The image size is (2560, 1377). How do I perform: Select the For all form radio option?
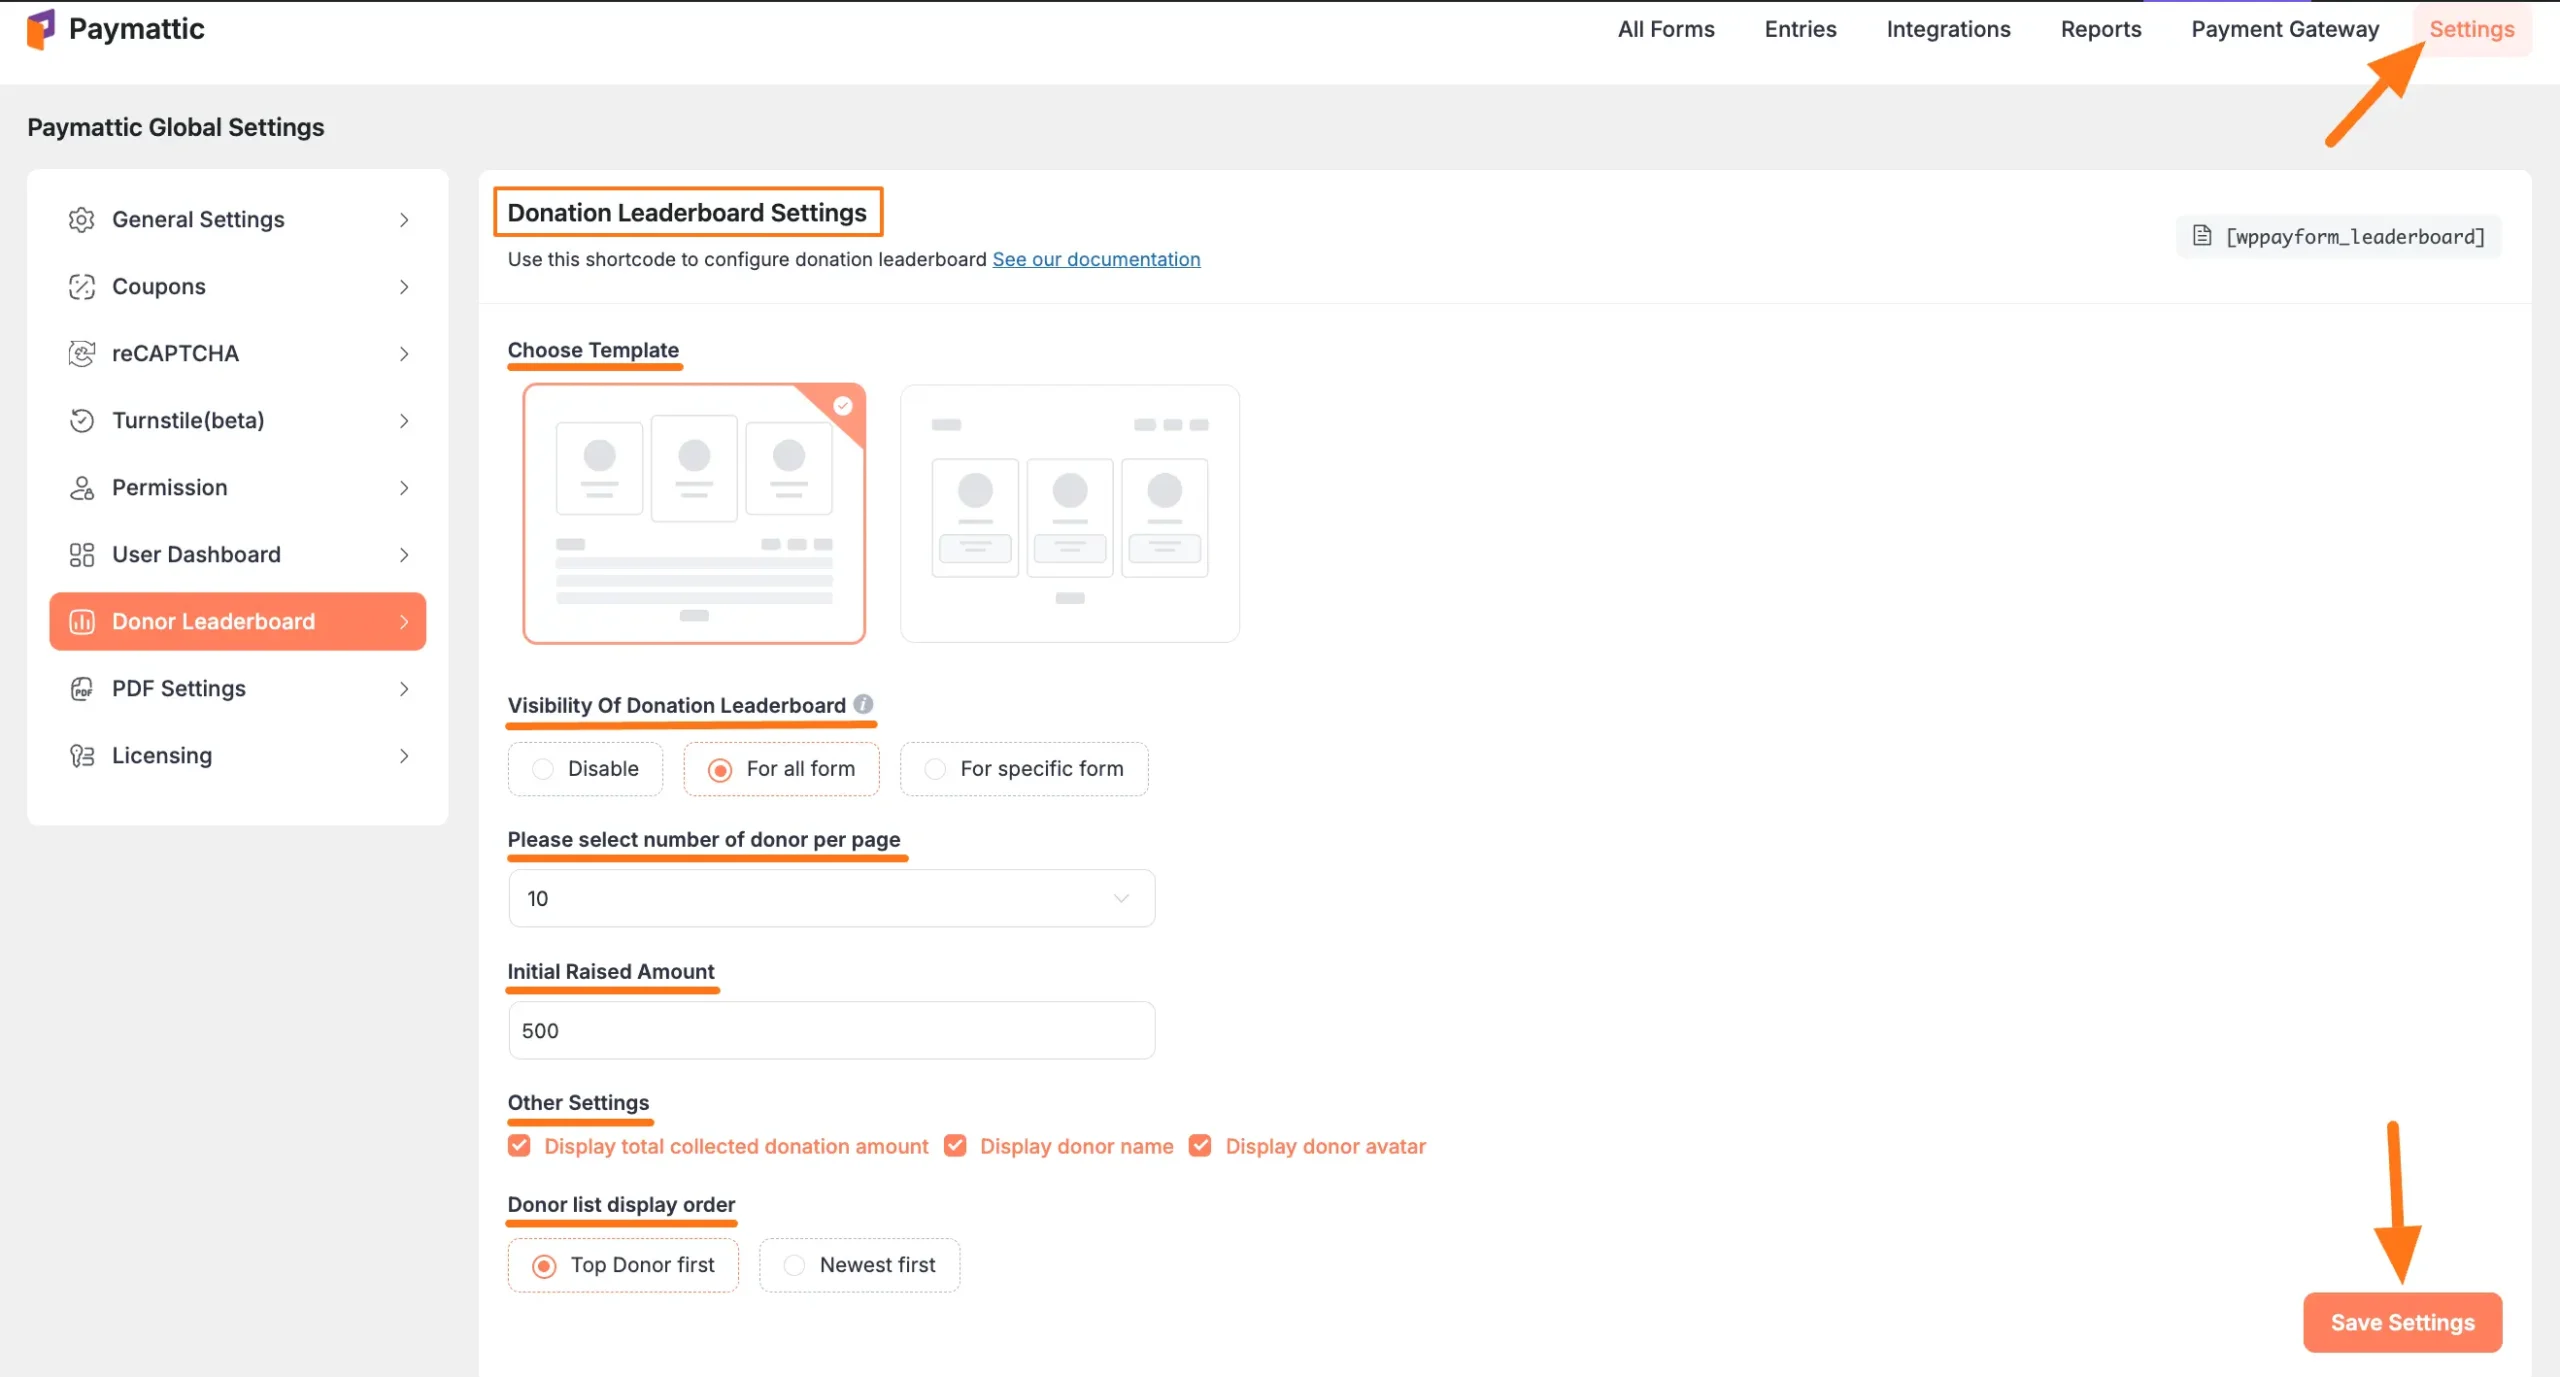coord(781,769)
